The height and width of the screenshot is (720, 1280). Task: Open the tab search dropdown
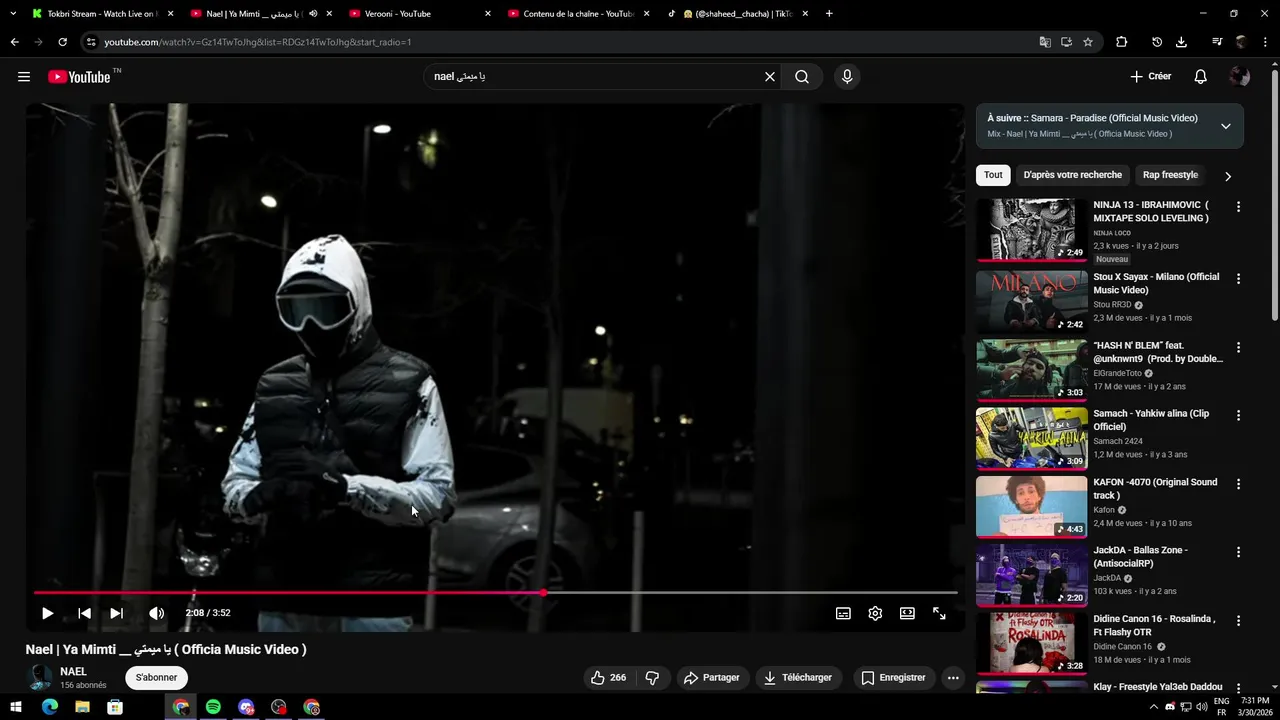[13, 14]
